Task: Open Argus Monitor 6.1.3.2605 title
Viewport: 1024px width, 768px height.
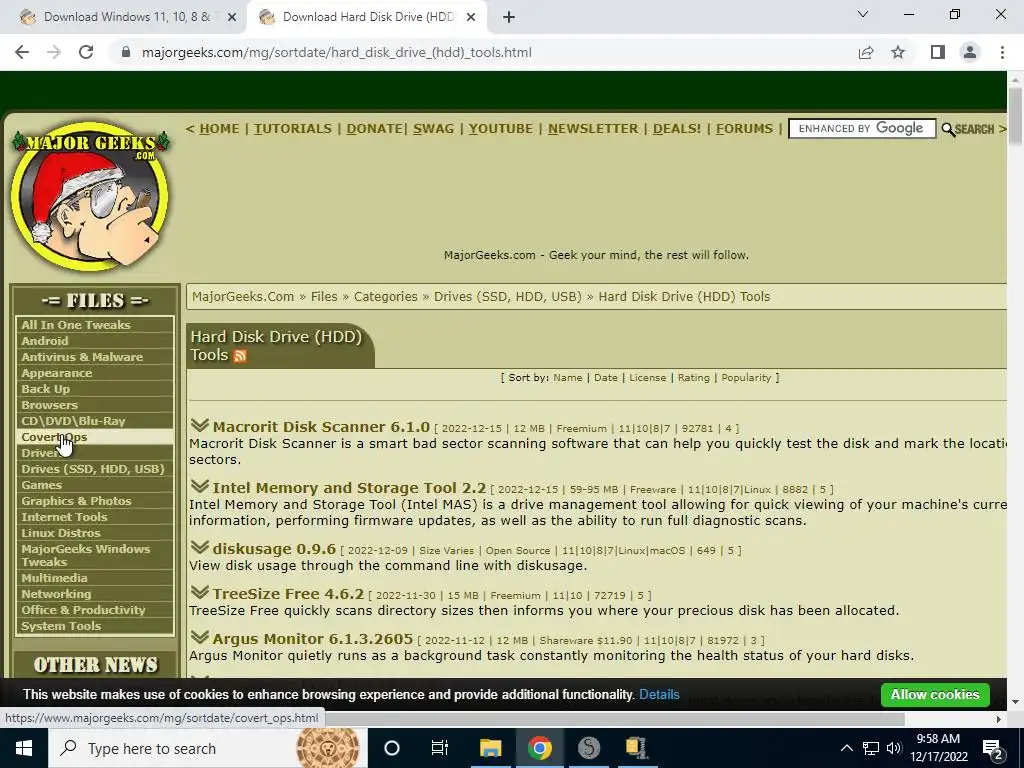Action: 313,639
